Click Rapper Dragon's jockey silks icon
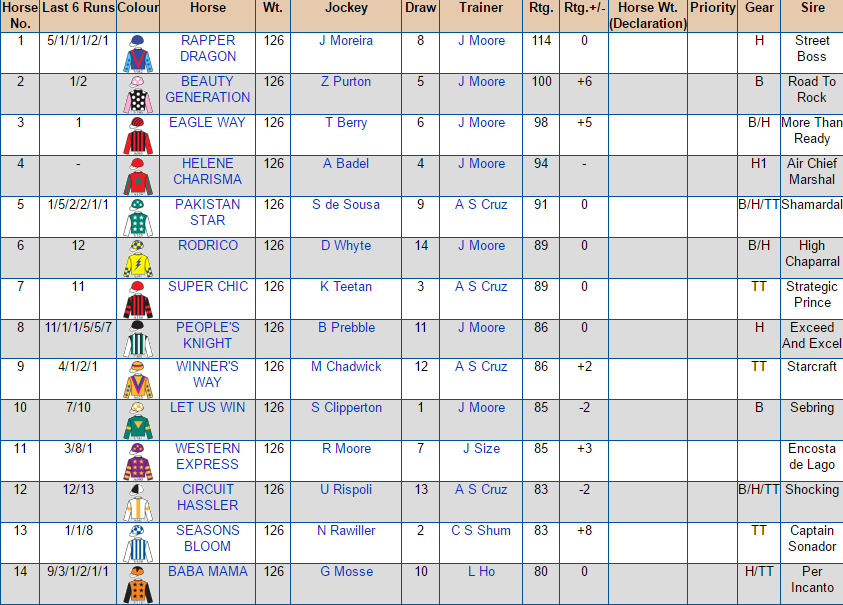Image resolution: width=843 pixels, height=605 pixels. pos(138,53)
